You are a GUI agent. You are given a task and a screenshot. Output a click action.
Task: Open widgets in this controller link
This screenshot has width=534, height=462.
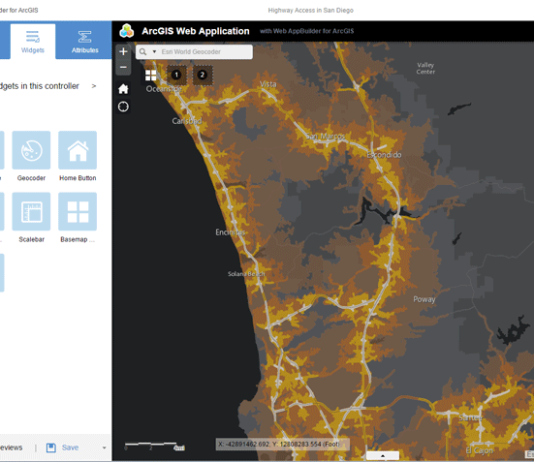[40, 86]
